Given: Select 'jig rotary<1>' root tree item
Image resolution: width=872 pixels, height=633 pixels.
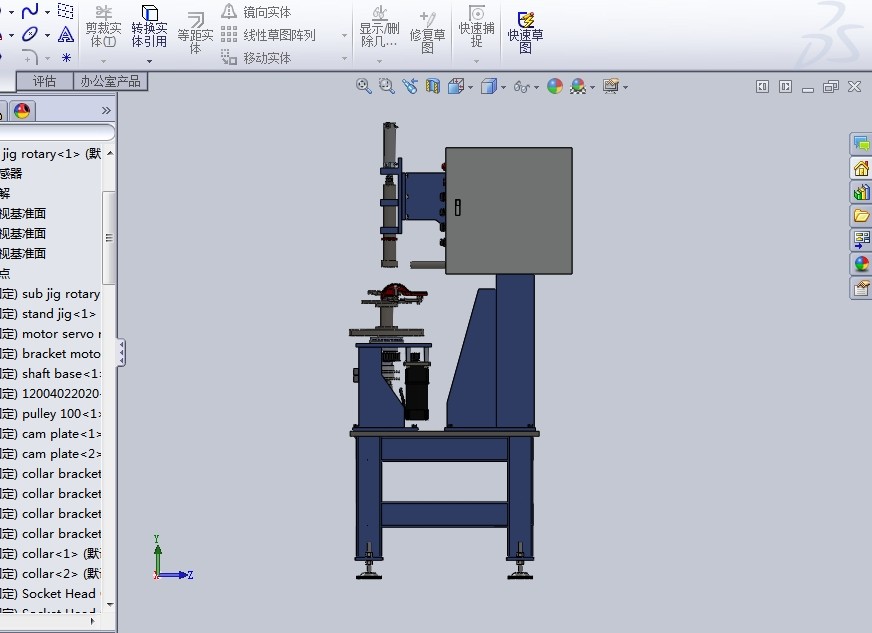Looking at the screenshot, I should 51,154.
